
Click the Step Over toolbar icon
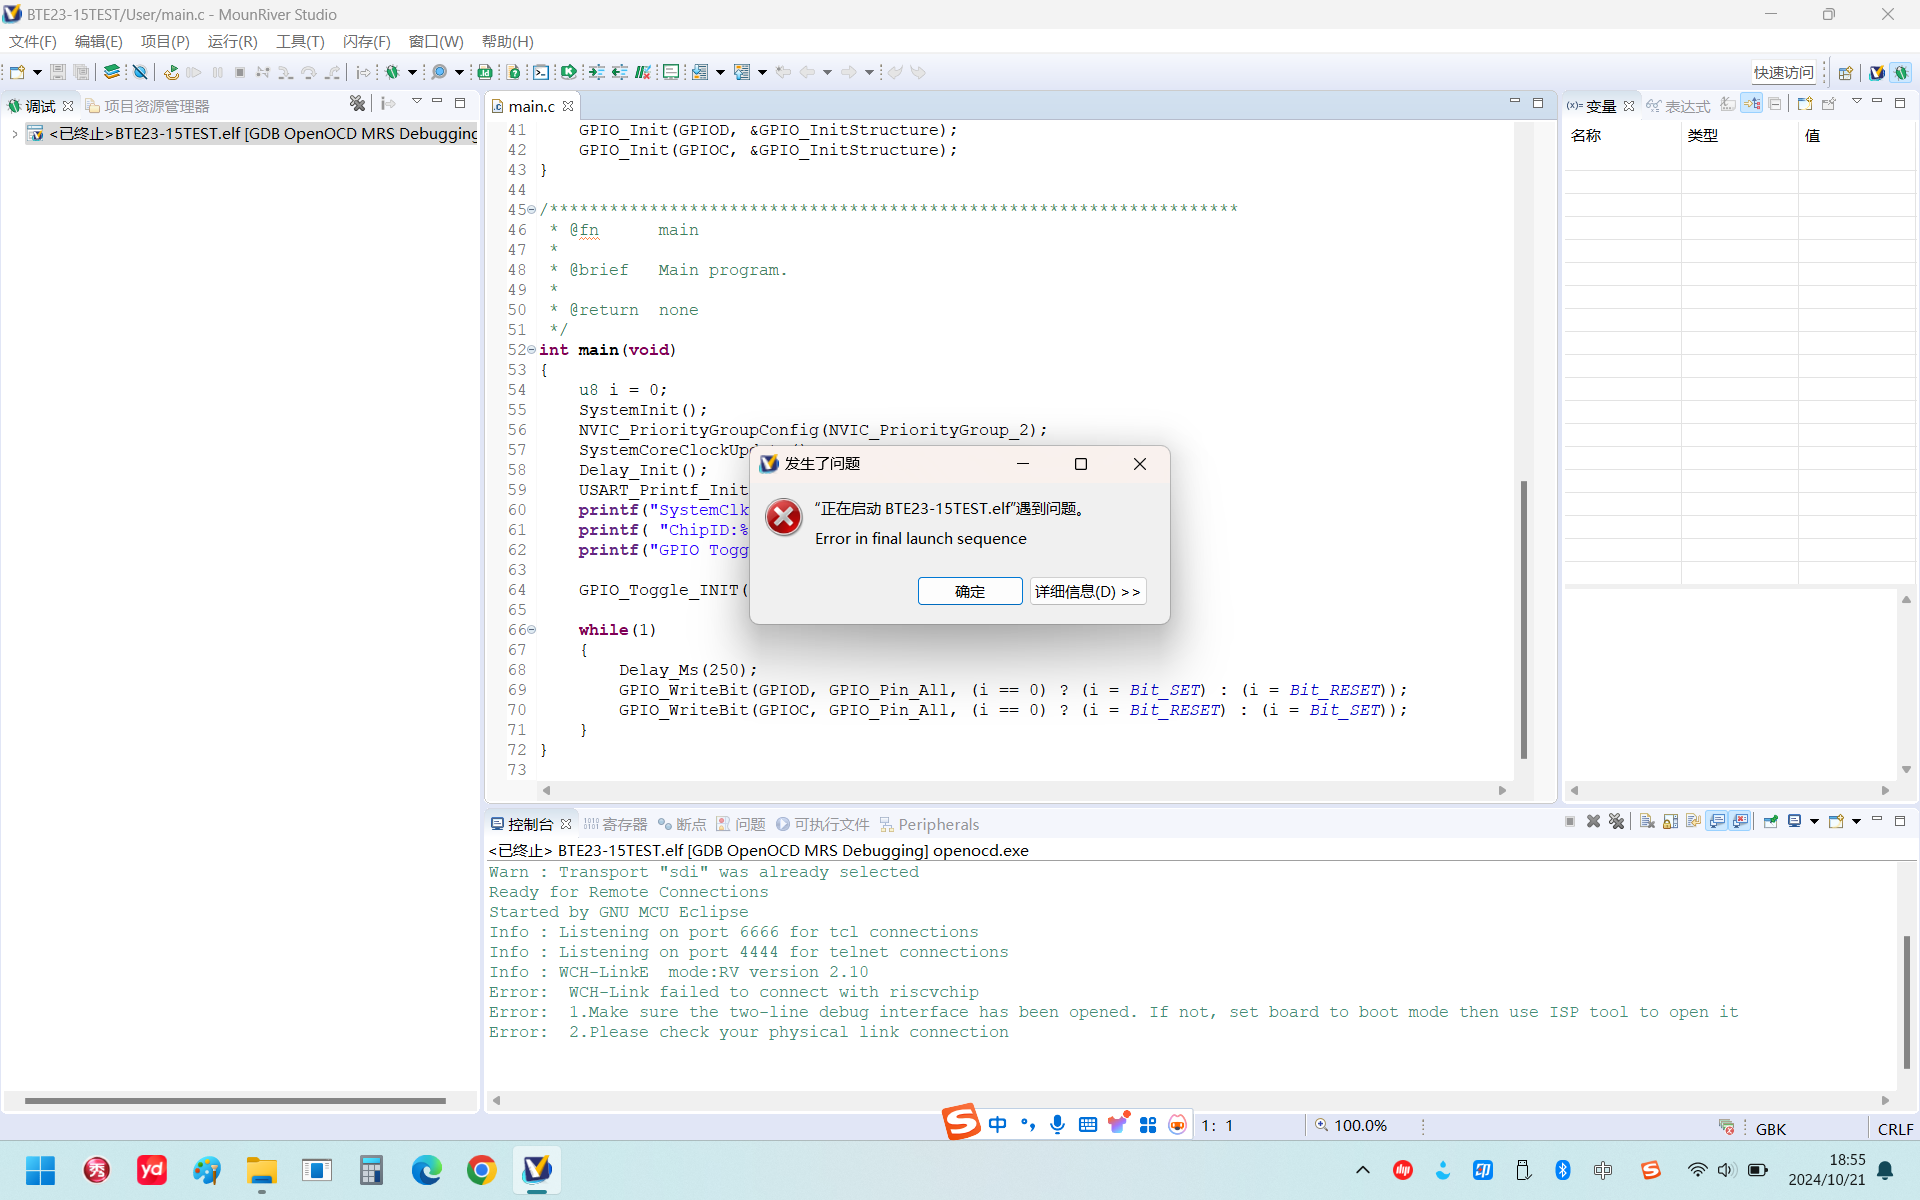tap(308, 72)
